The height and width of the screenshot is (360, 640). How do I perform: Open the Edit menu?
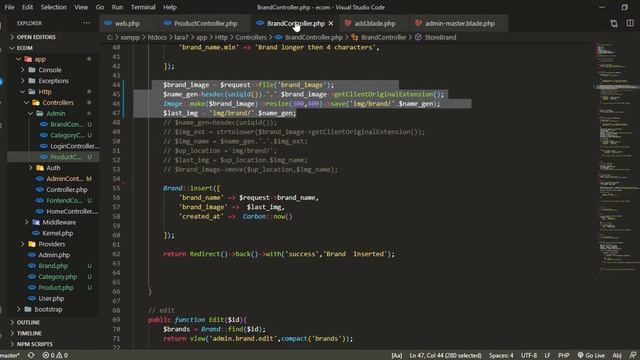pyautogui.click(x=27, y=7)
